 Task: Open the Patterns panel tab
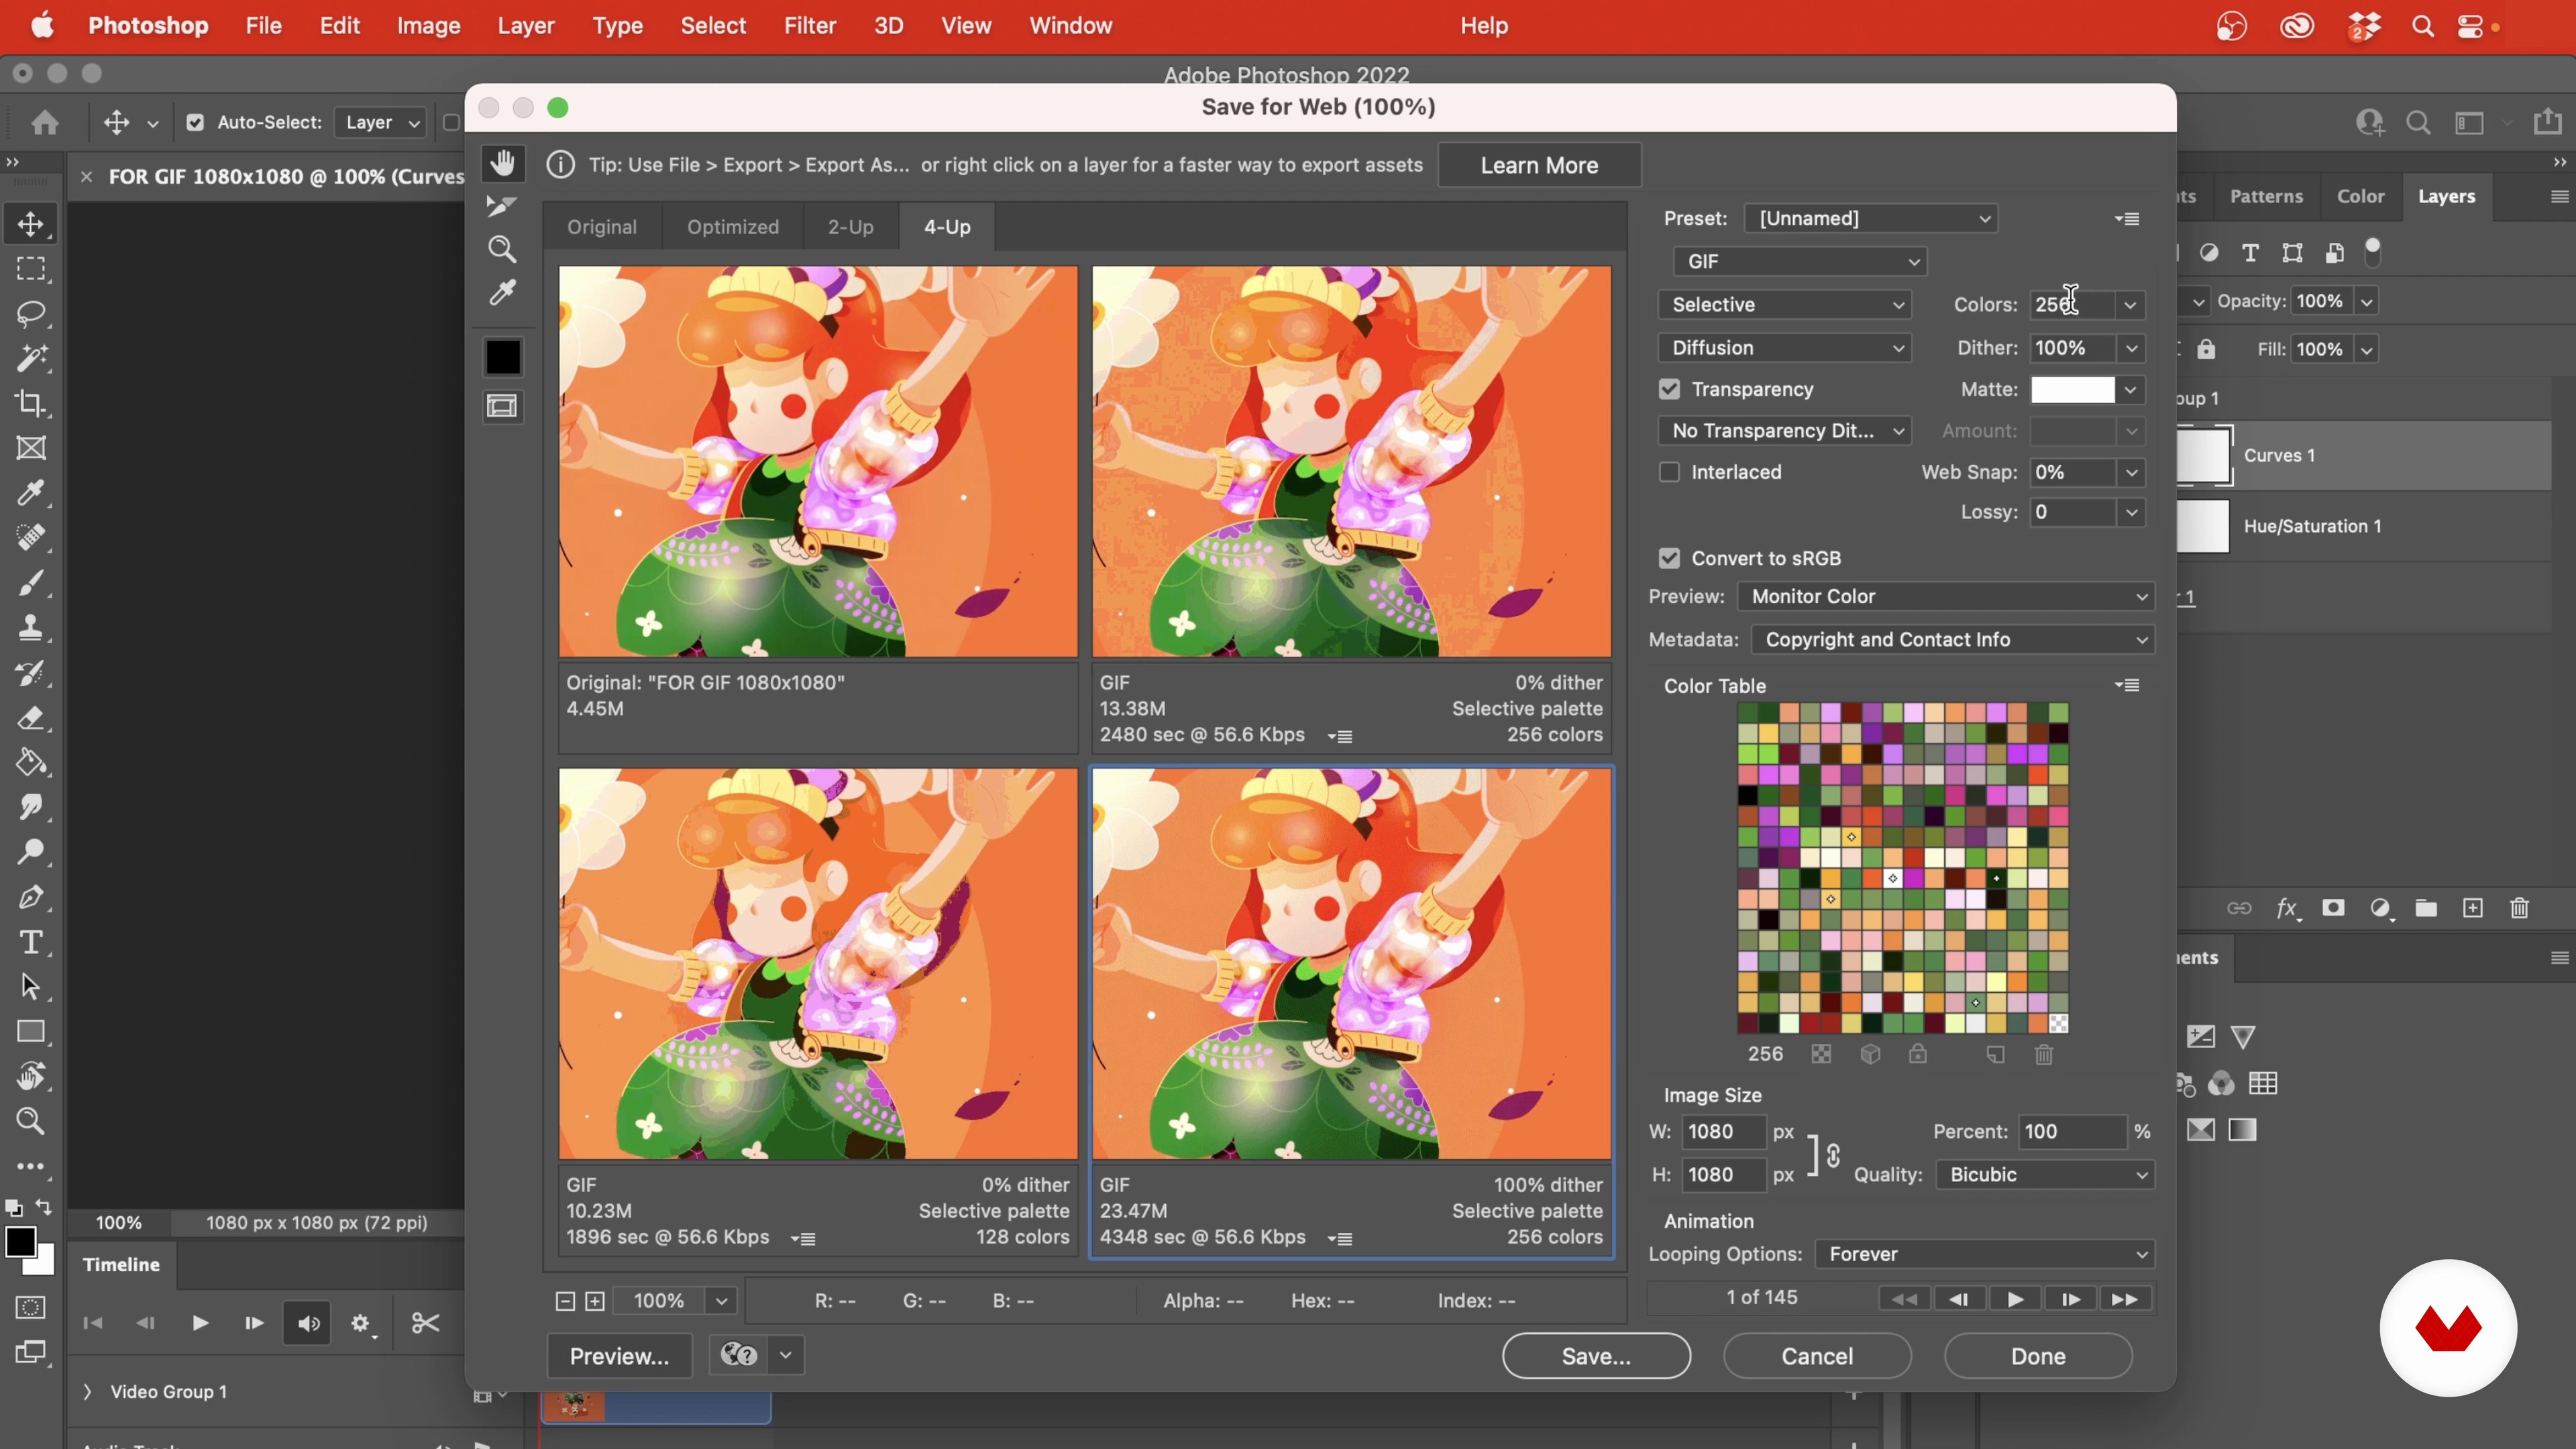coord(2266,196)
